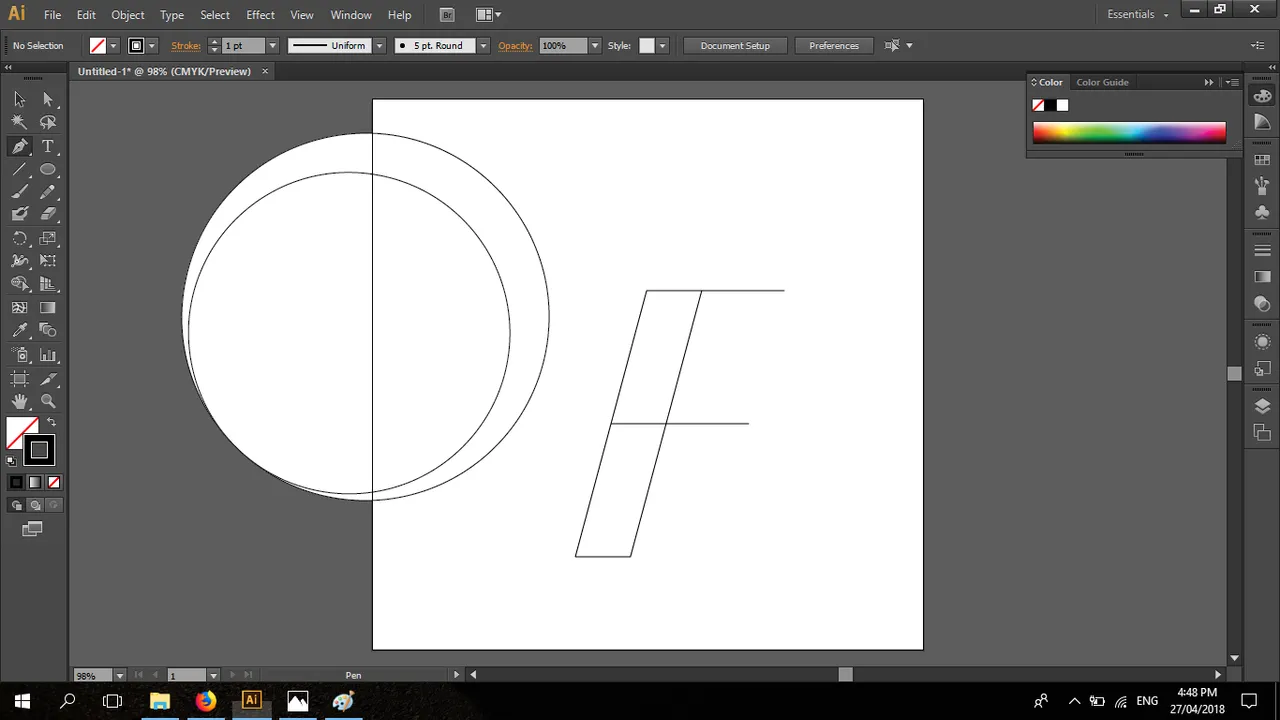Open the Object menu
This screenshot has width=1280, height=720.
click(x=128, y=15)
